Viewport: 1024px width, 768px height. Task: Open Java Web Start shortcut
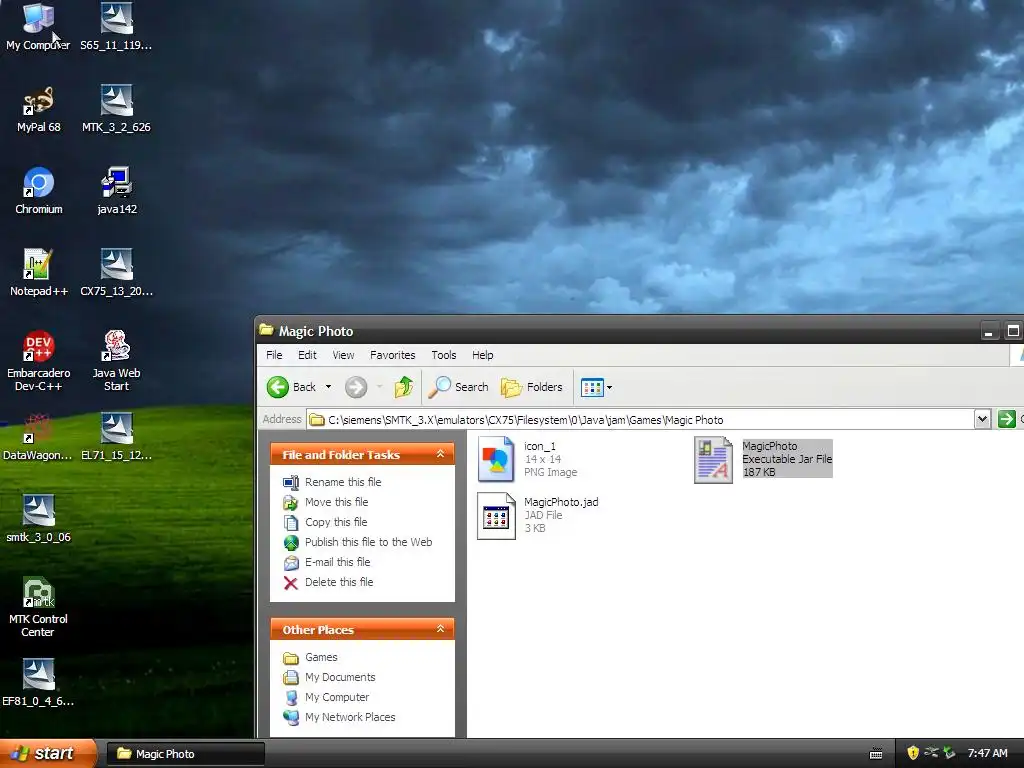[116, 360]
